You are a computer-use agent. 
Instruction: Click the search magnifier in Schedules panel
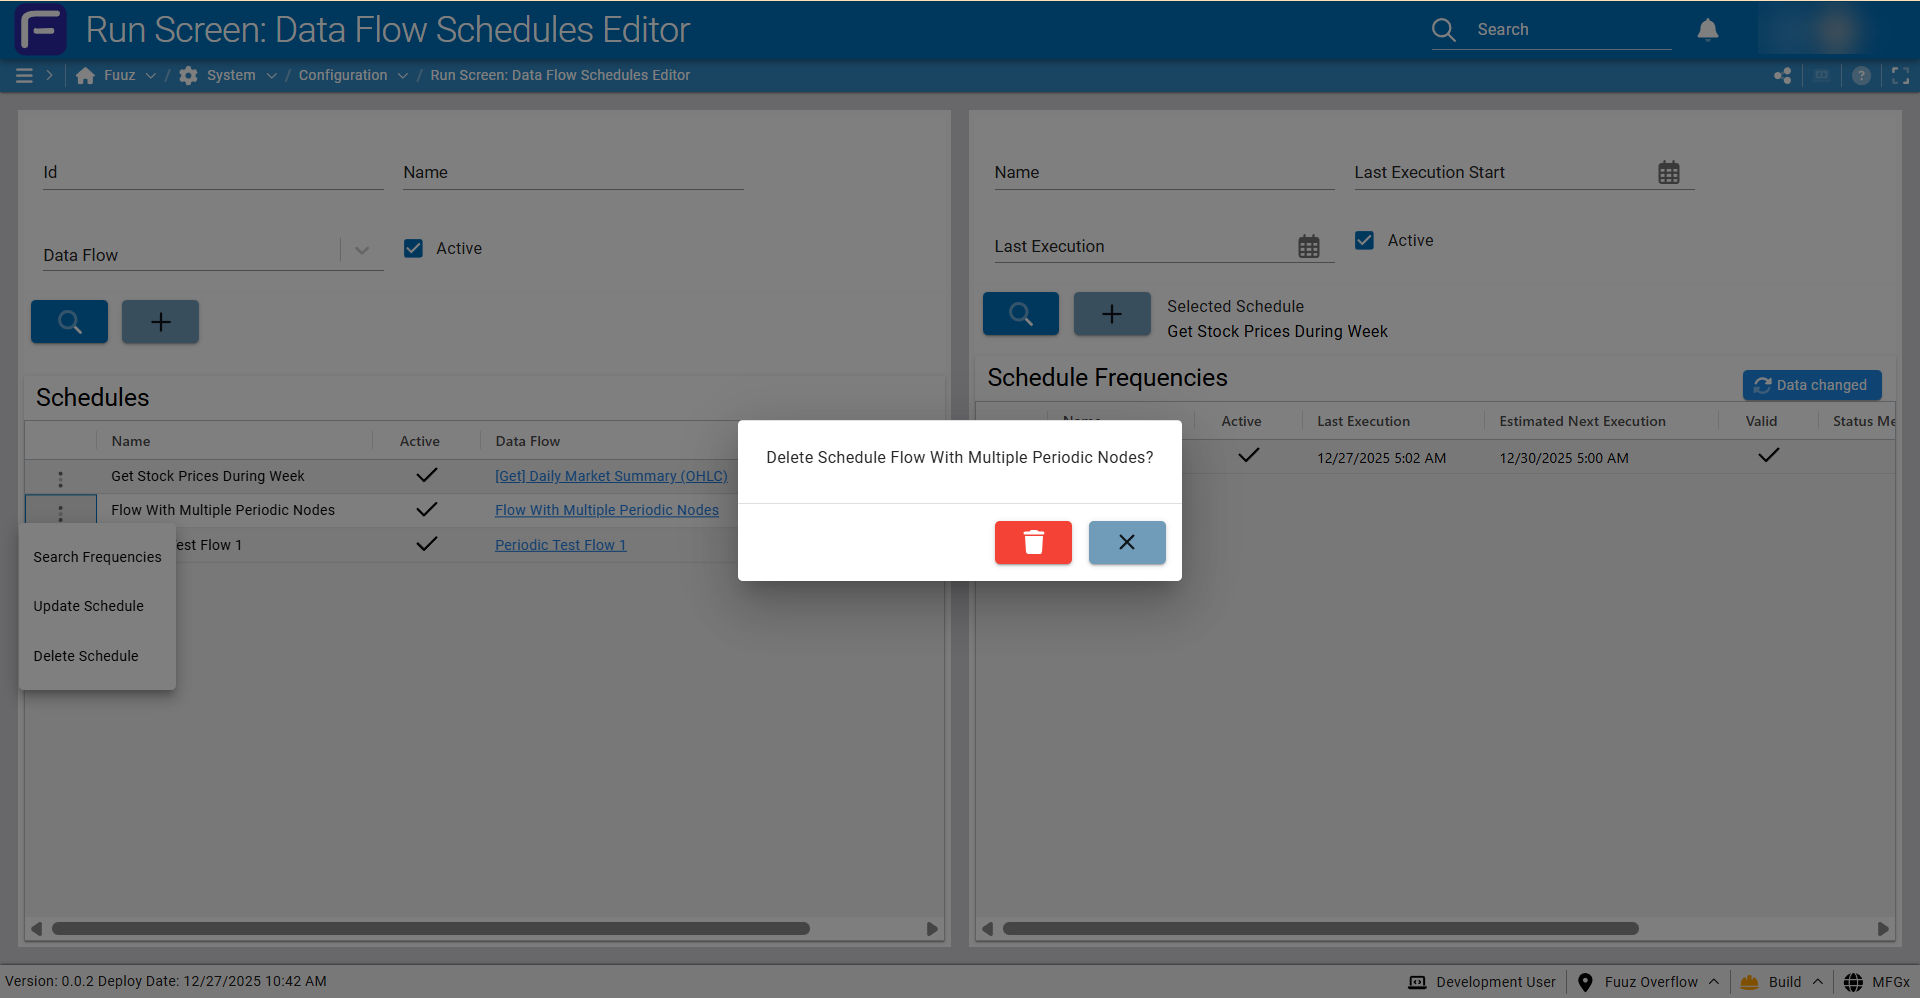coord(69,322)
